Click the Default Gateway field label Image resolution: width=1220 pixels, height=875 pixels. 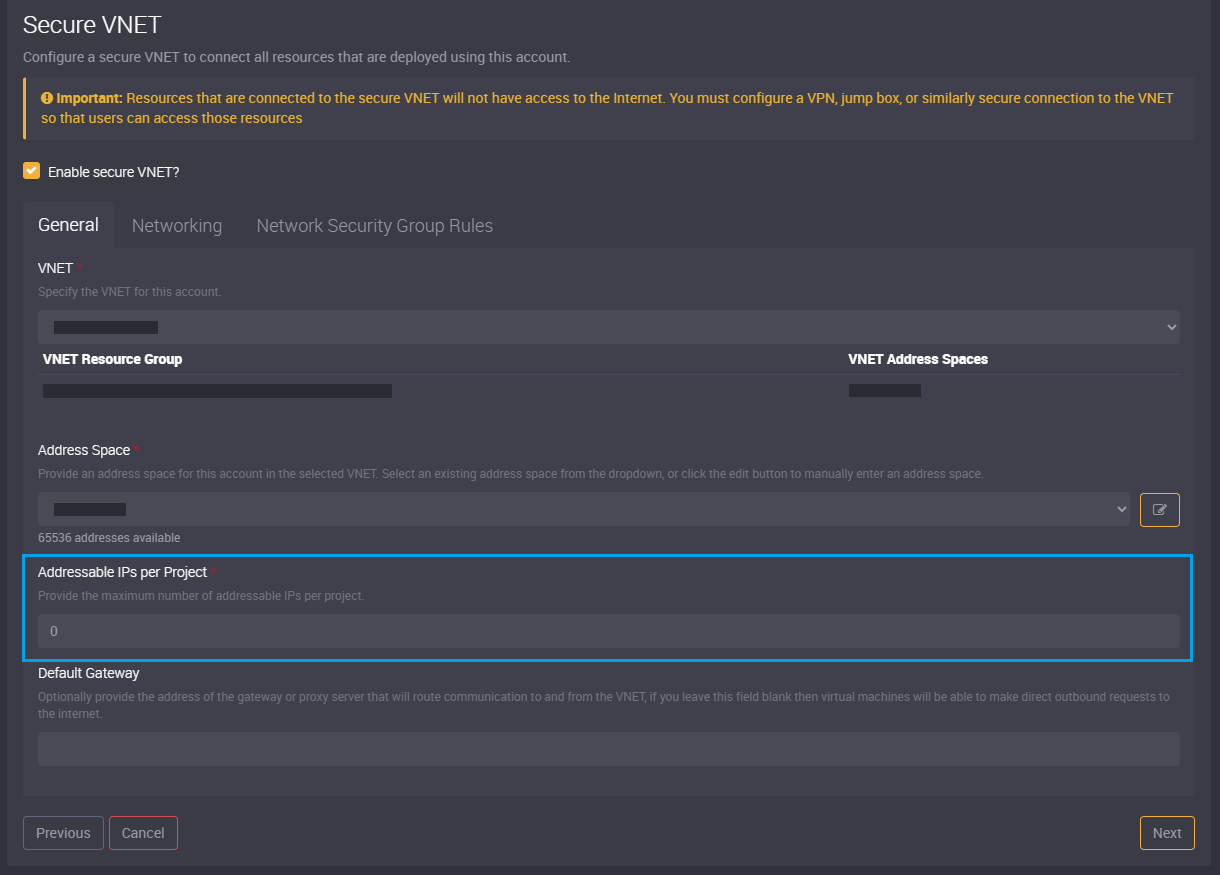pyautogui.click(x=88, y=673)
